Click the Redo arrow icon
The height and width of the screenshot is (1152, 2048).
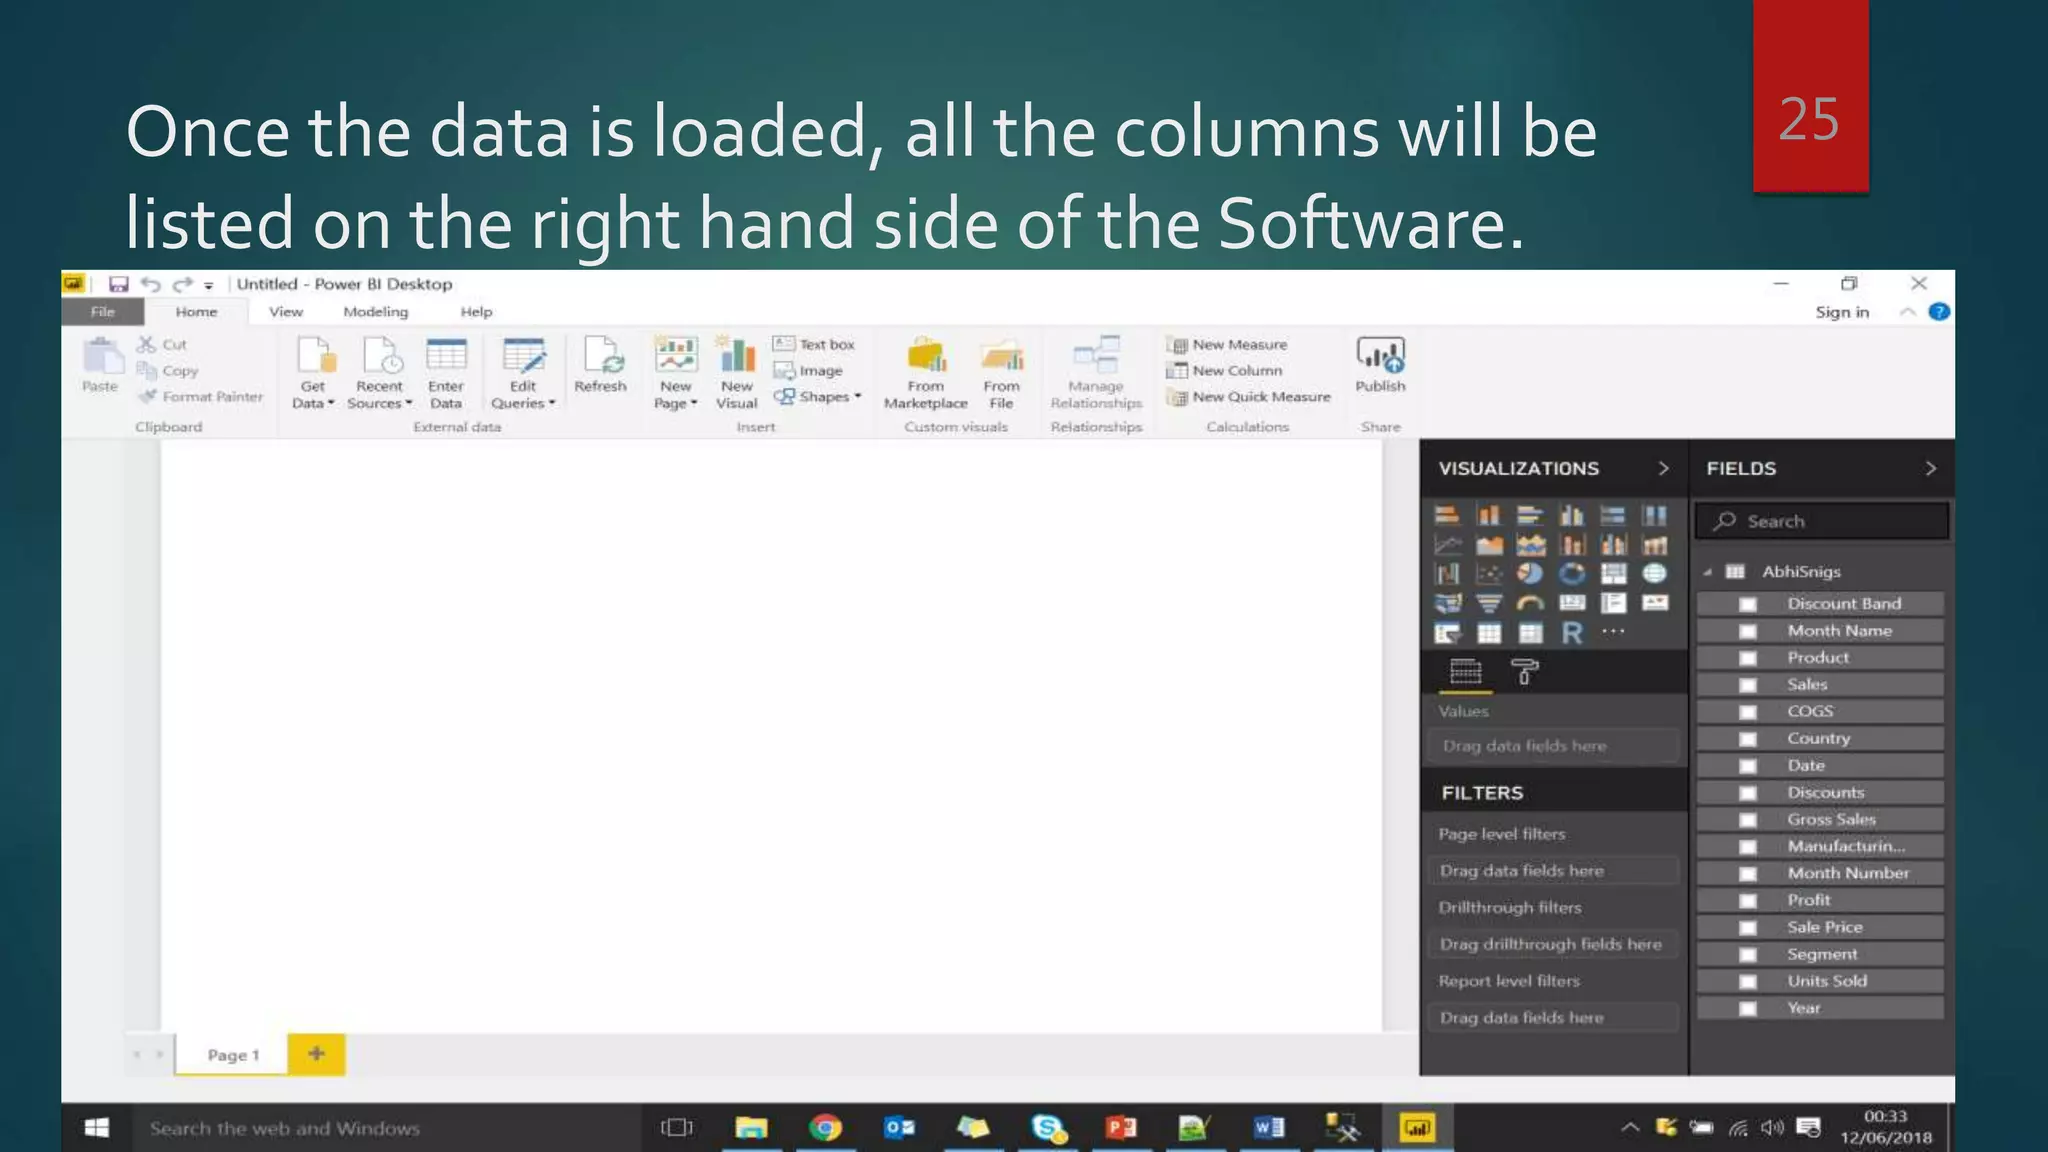pos(182,284)
